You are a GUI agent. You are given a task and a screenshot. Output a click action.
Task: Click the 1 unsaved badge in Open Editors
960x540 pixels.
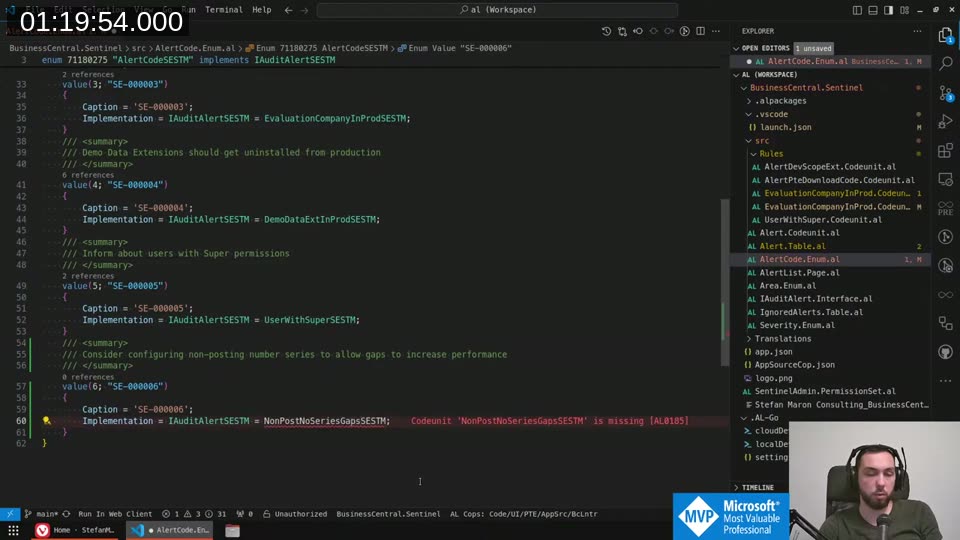click(814, 48)
